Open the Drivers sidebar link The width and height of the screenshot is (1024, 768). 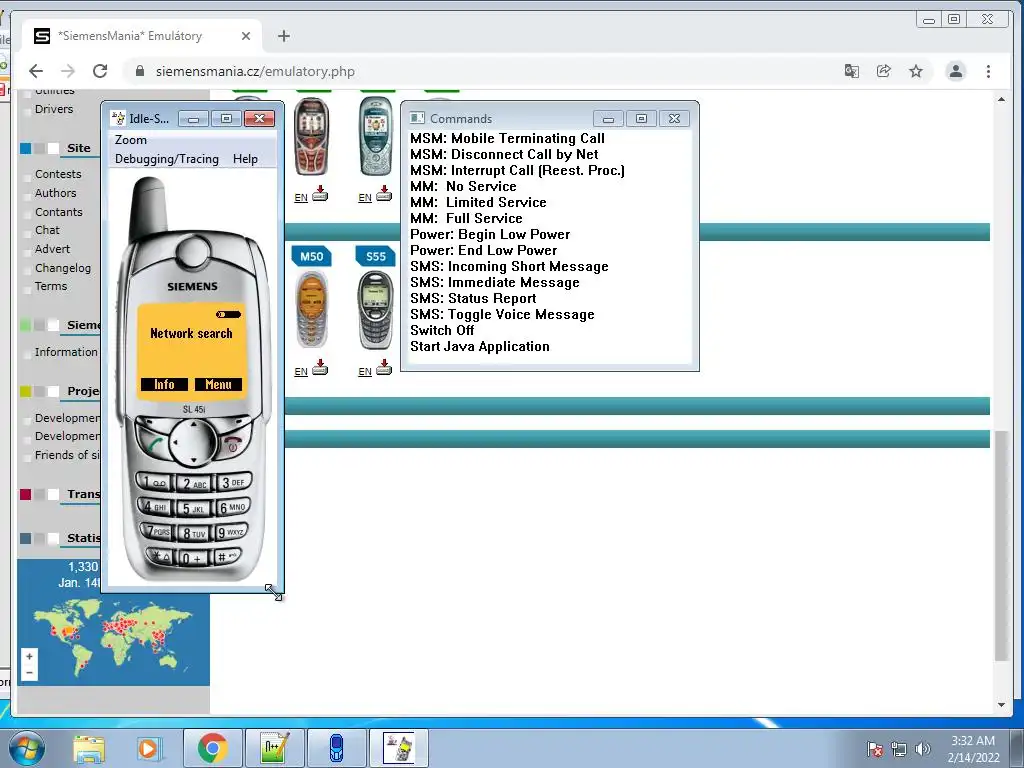point(54,109)
